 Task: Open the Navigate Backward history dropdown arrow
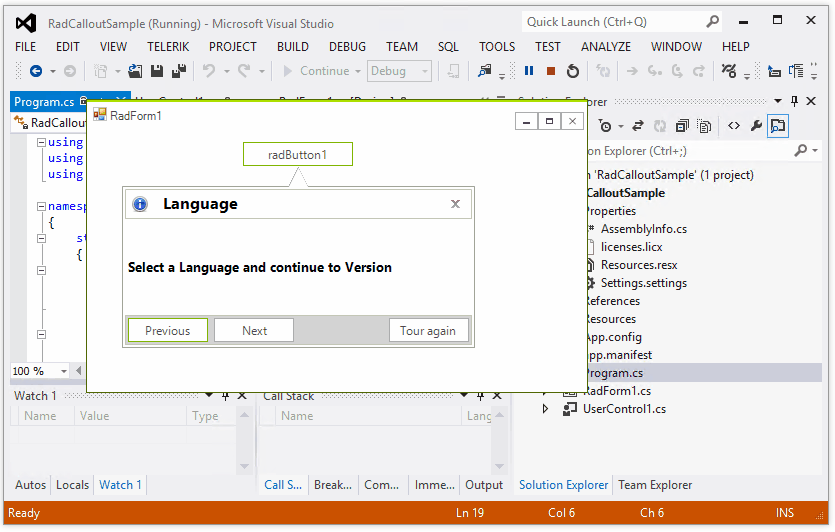click(53, 71)
